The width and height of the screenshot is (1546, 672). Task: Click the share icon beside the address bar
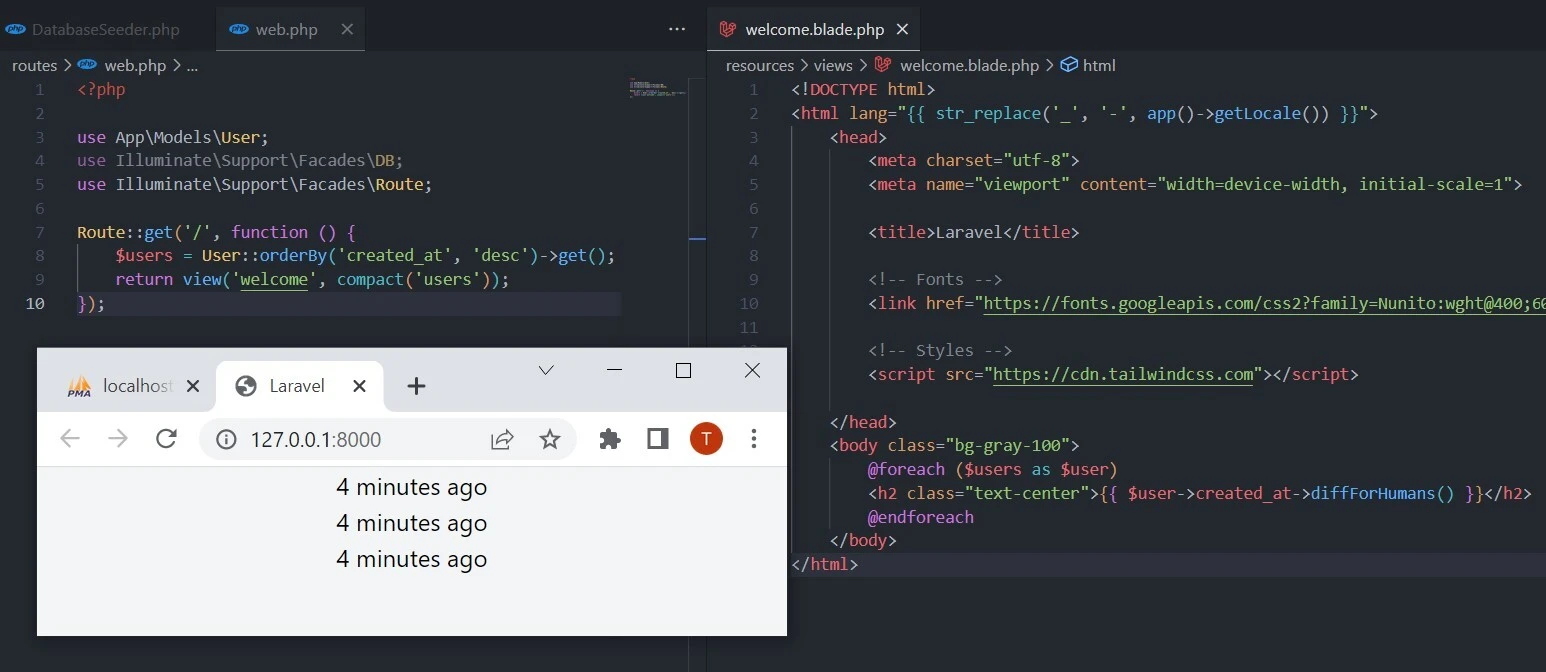point(502,439)
